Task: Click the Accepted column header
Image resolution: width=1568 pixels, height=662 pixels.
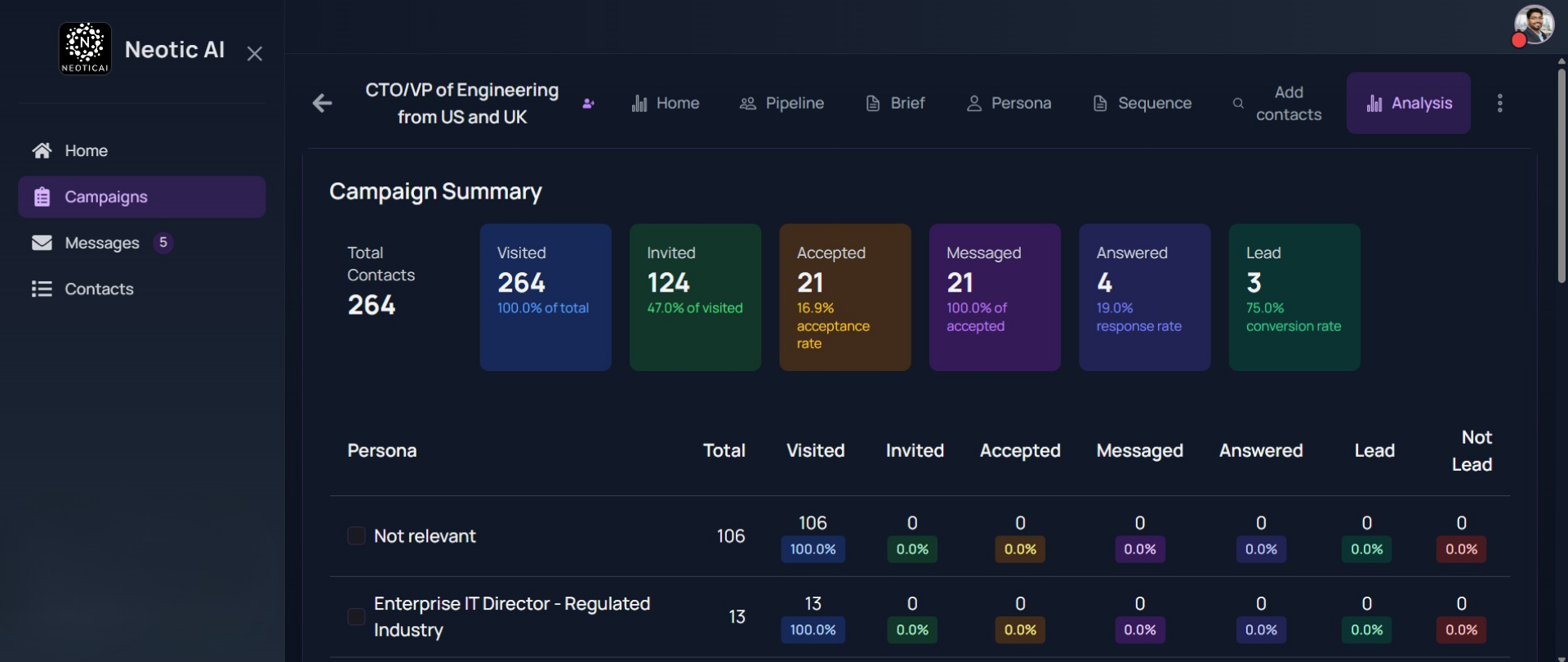Action: tap(1020, 451)
